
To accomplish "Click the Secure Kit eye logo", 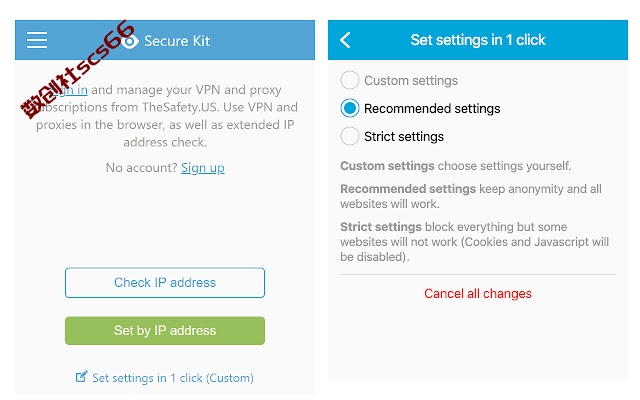I will click(130, 41).
